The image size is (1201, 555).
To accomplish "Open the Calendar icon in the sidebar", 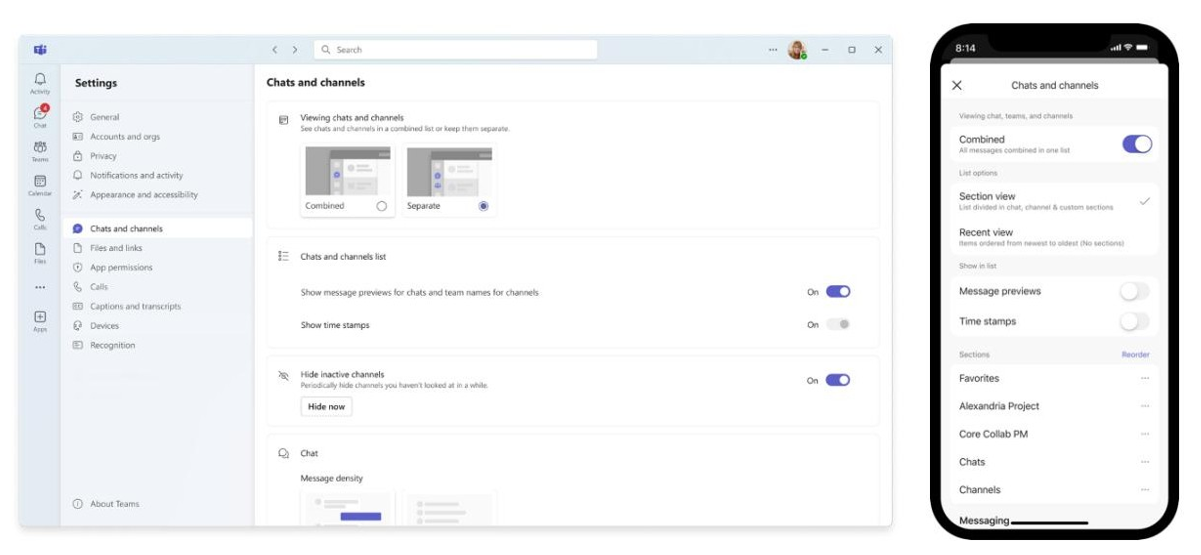I will (40, 185).
